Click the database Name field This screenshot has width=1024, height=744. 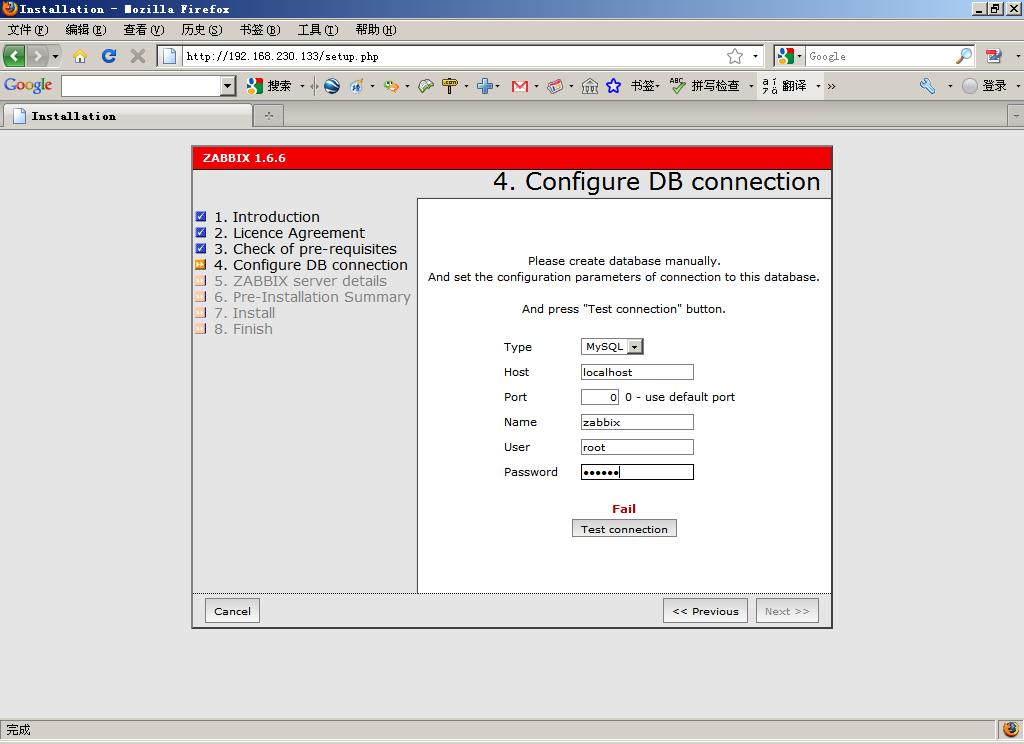click(x=637, y=422)
